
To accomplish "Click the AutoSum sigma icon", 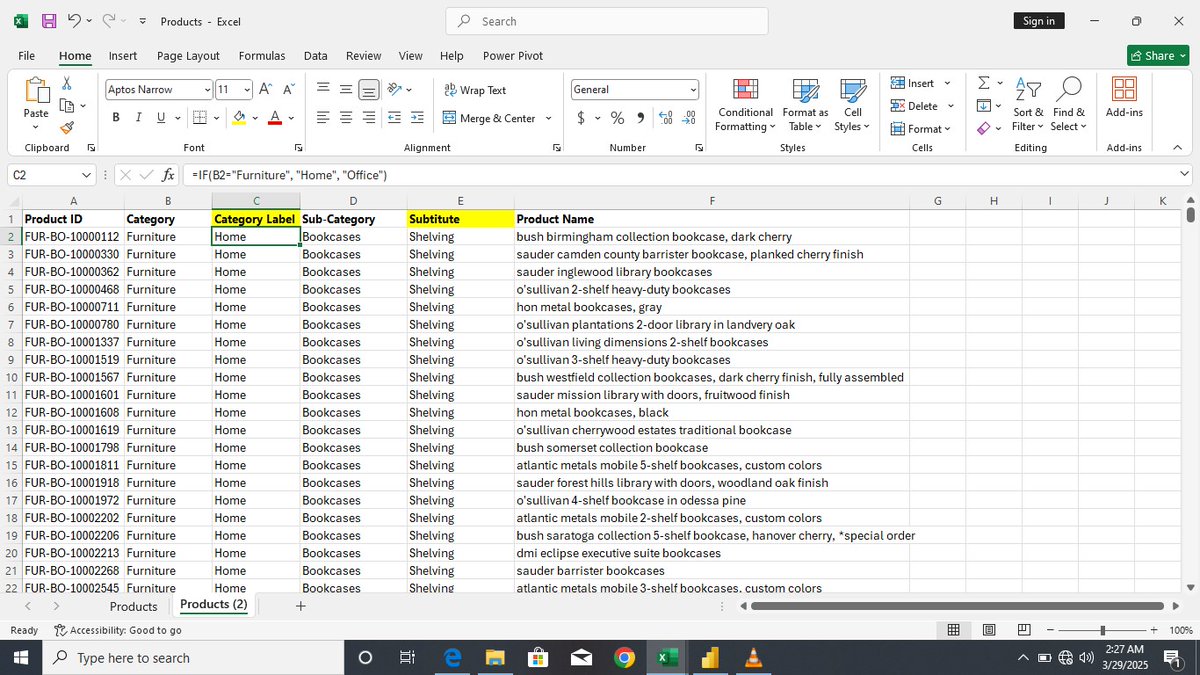I will pos(984,83).
